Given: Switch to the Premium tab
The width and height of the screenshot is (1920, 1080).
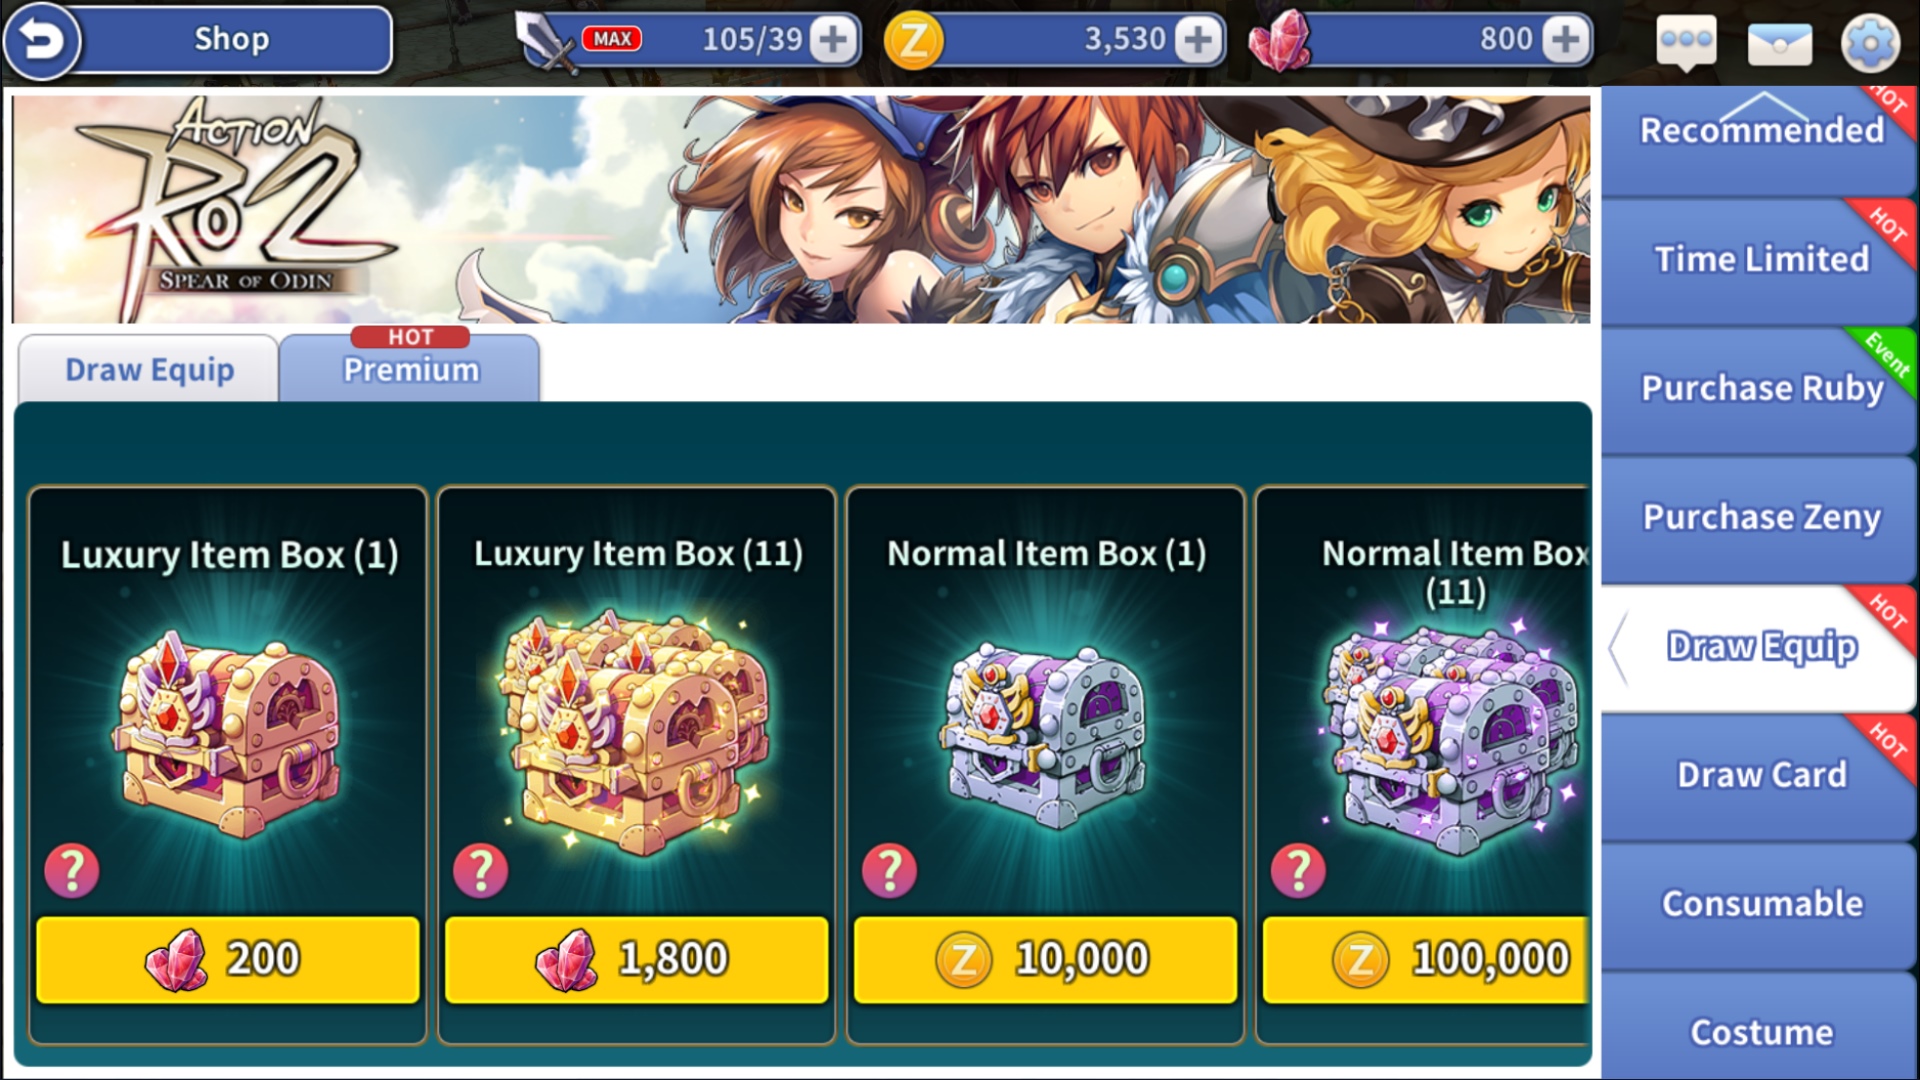Looking at the screenshot, I should tap(410, 368).
